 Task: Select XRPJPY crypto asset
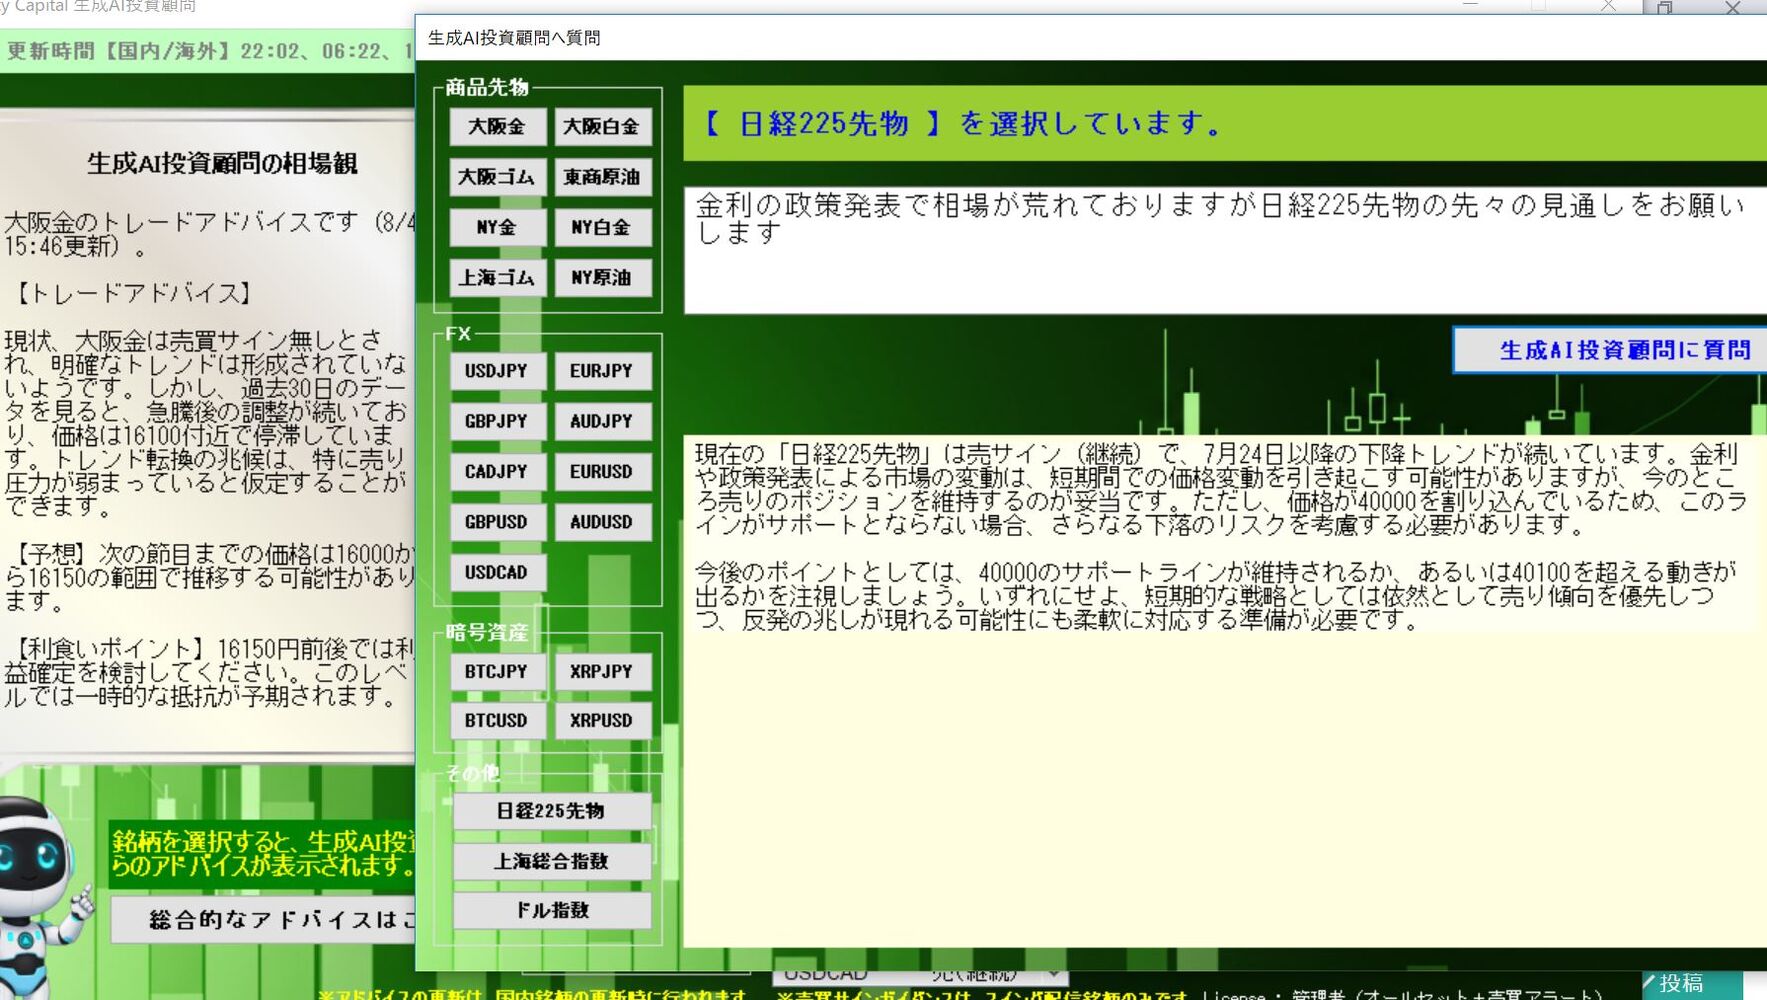click(602, 671)
